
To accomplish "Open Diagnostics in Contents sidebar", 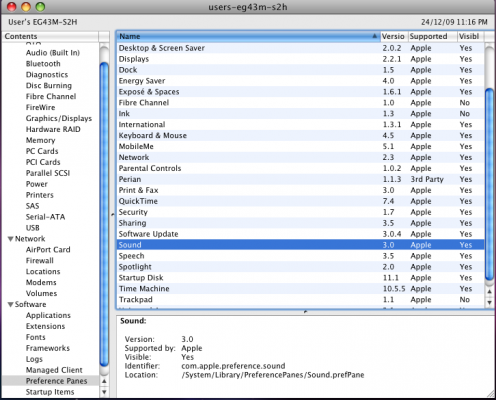I will pyautogui.click(x=47, y=75).
